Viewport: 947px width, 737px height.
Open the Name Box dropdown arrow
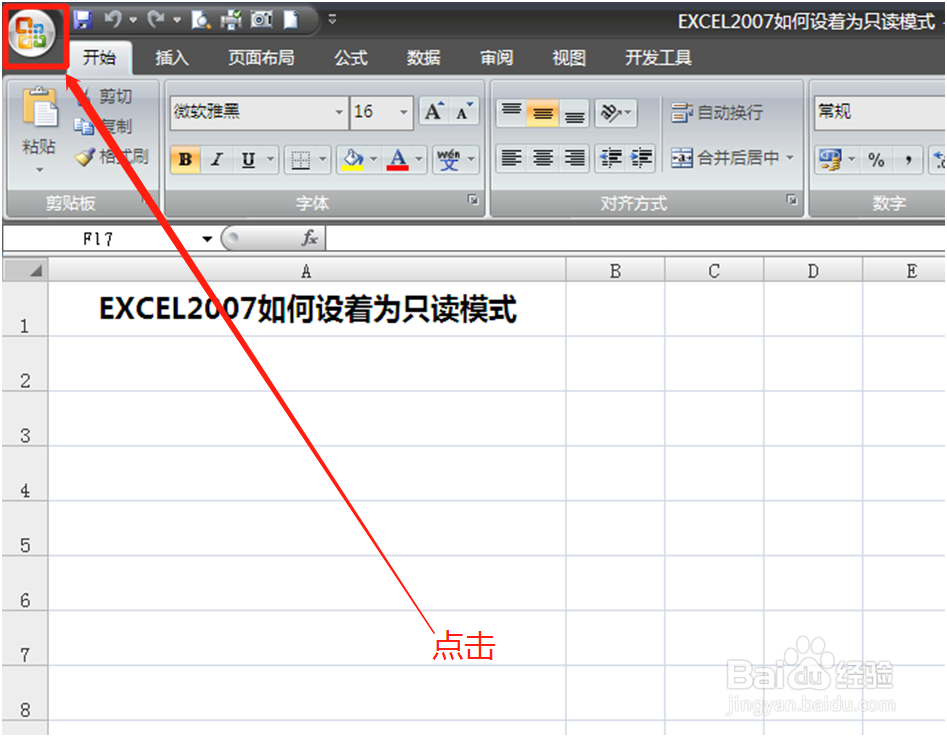pyautogui.click(x=207, y=239)
